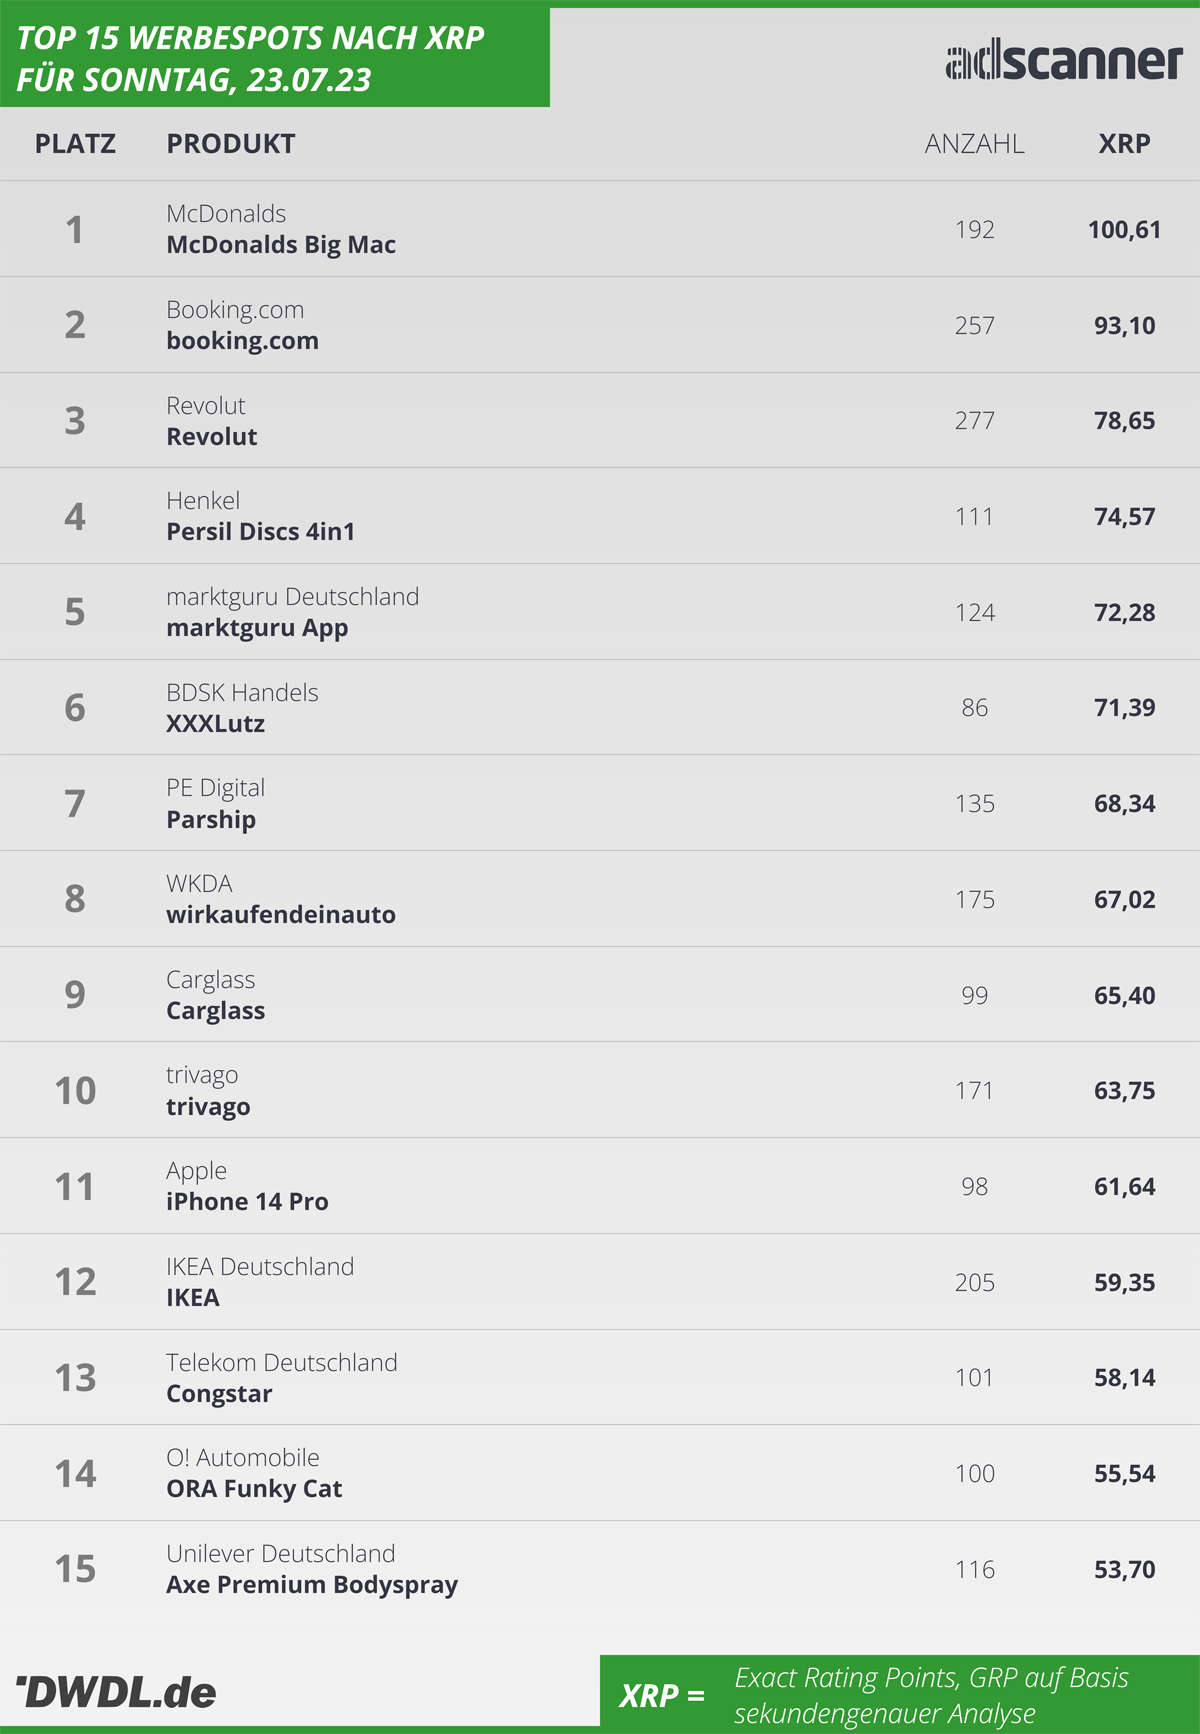Select the PLATZ column header
1200x1734 pixels.
[x=75, y=144]
